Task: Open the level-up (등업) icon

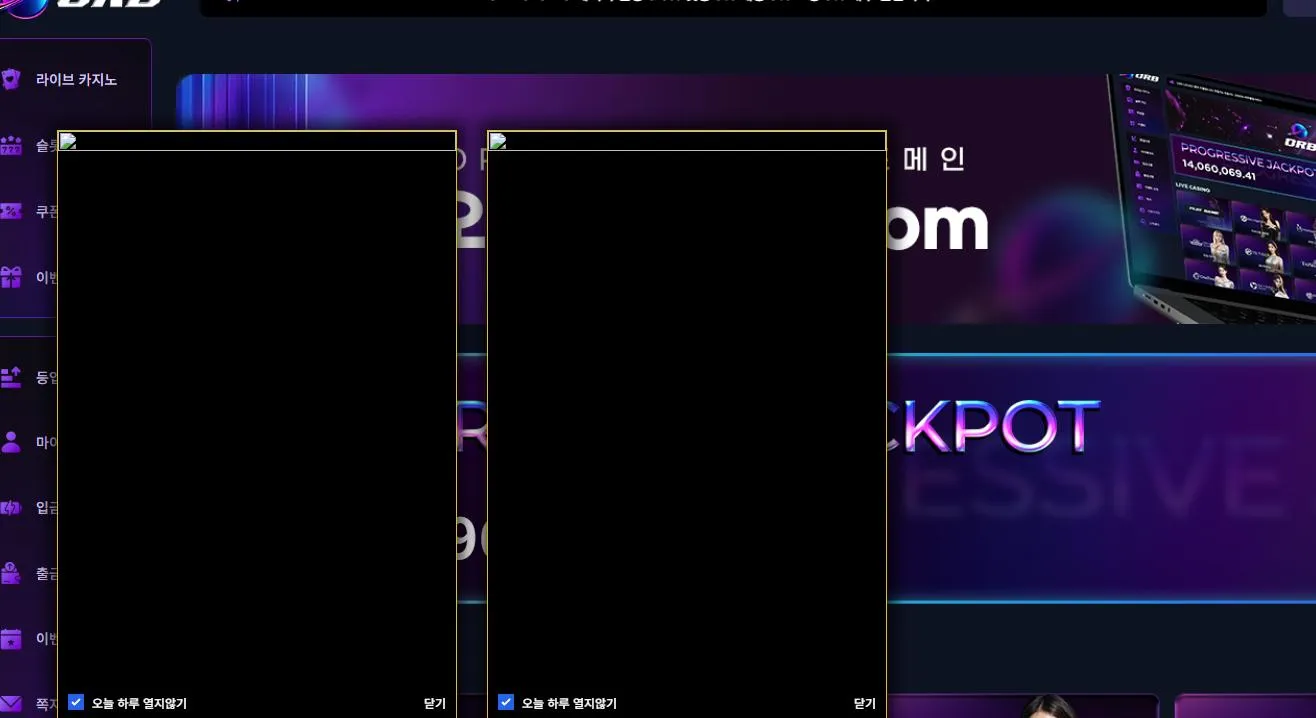Action: [11, 377]
